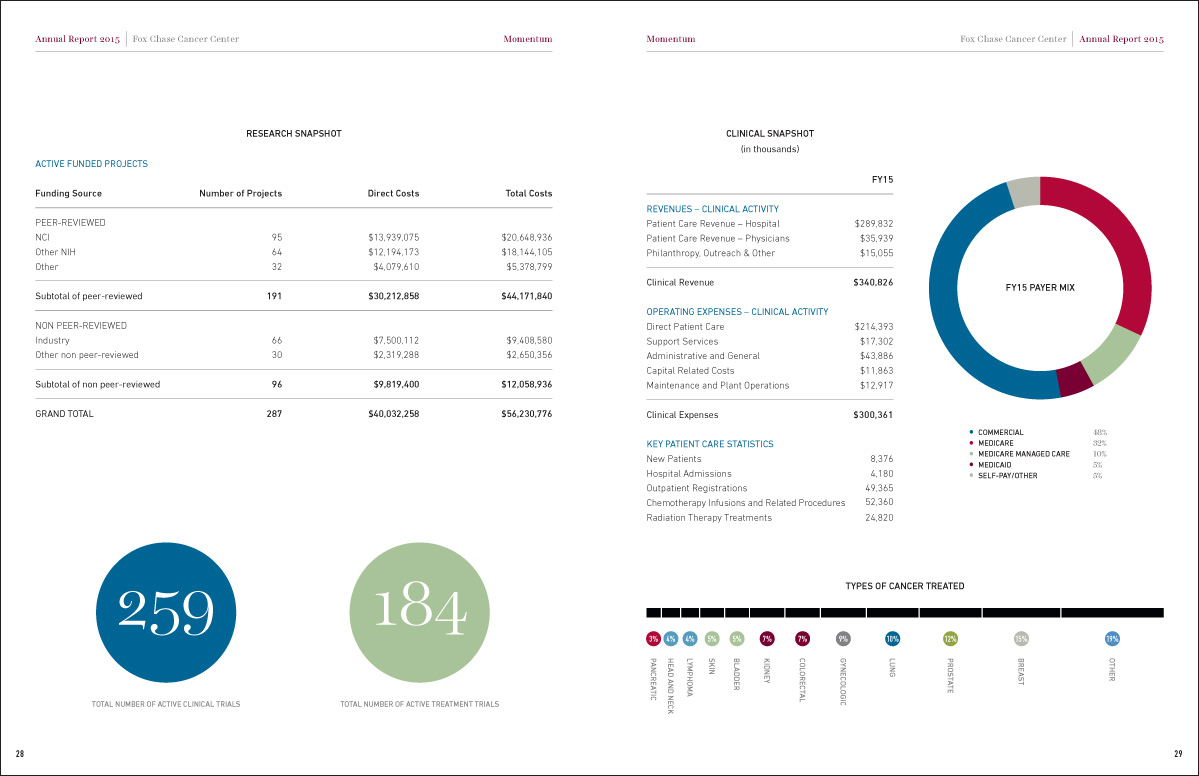This screenshot has height=776, width=1199.
Task: Click the Commercial legend bullet dot
Action: (x=971, y=433)
